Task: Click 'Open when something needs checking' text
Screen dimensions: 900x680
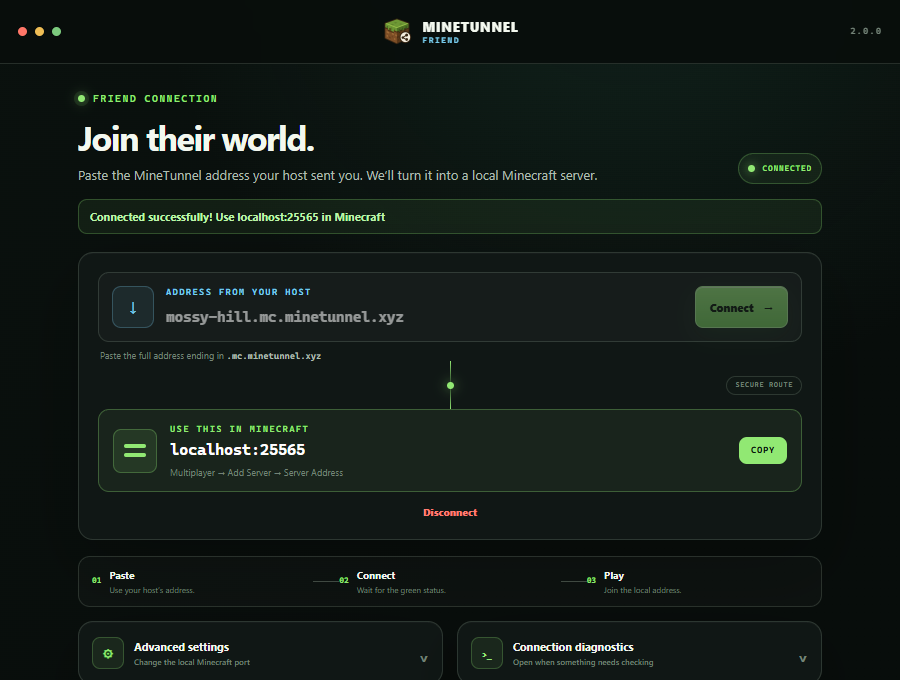Action: click(583, 662)
